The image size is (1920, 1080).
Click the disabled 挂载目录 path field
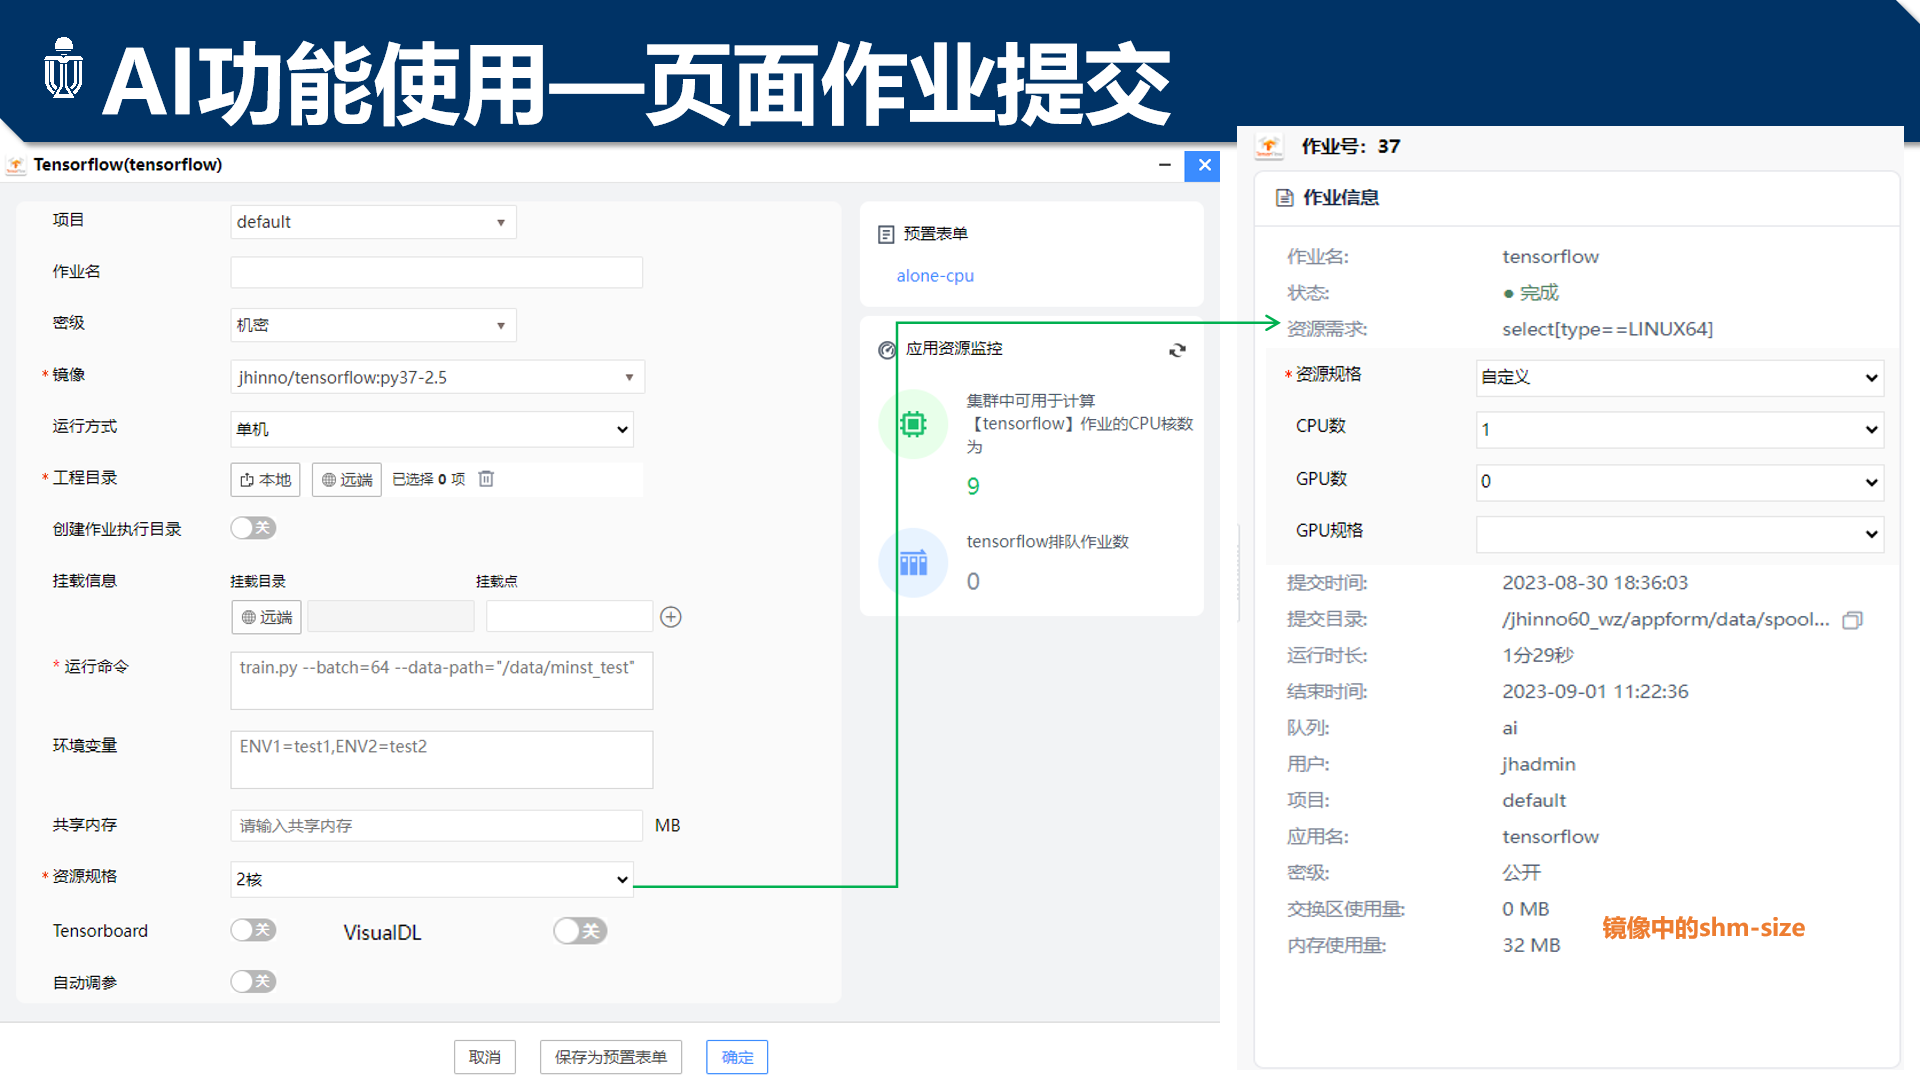click(391, 616)
